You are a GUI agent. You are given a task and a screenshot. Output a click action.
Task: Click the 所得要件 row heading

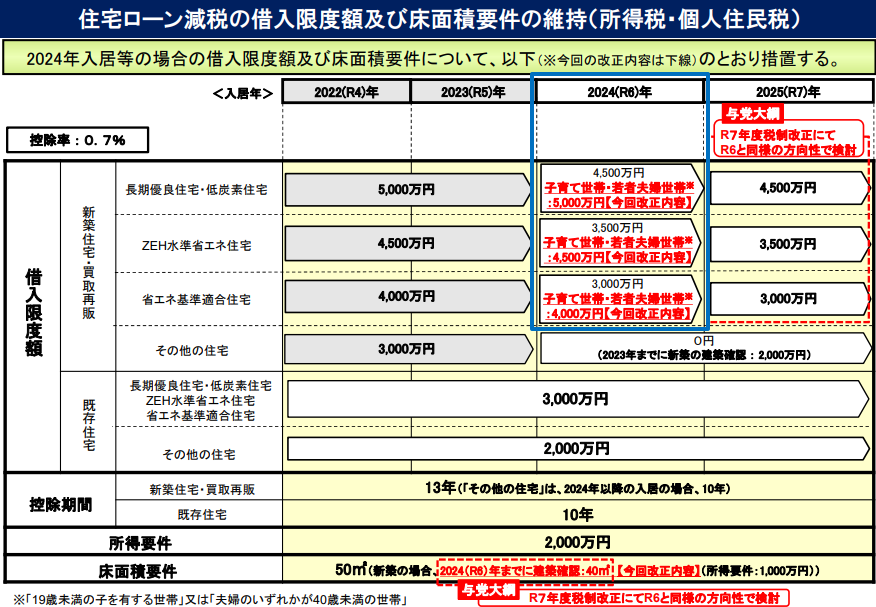pos(140,542)
